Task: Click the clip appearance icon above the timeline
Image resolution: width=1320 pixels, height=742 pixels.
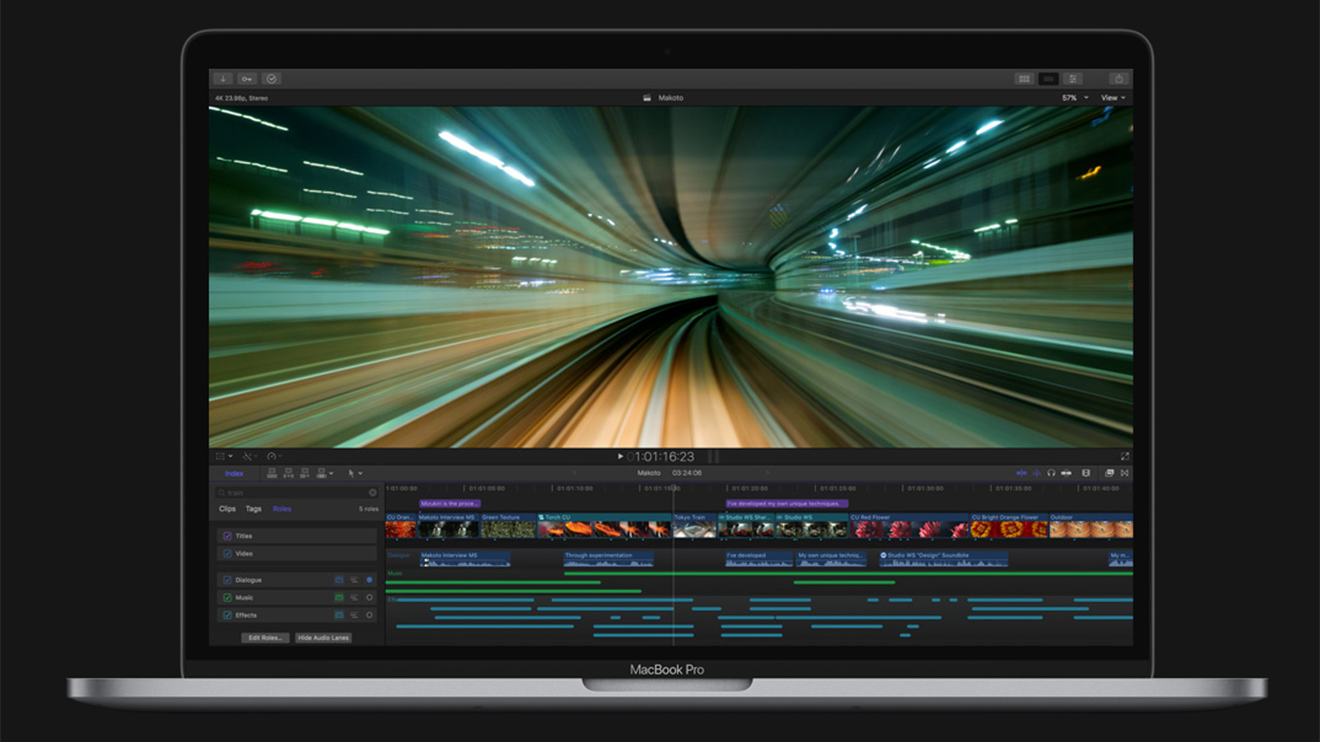Action: point(1109,472)
